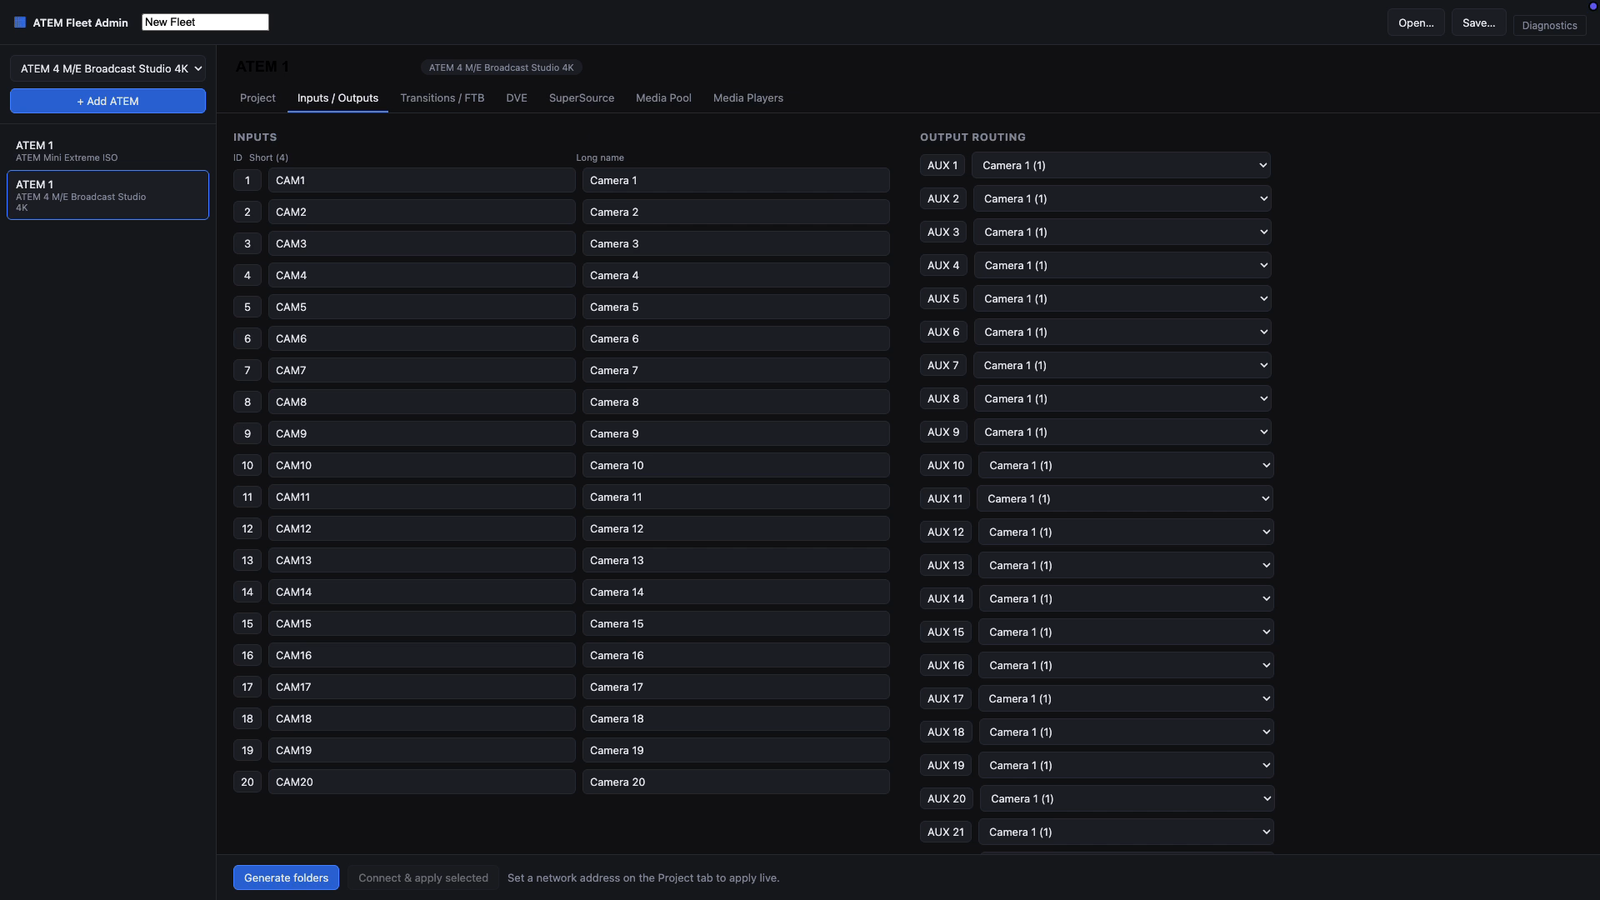Screen dimensions: 1600x900
Task: Switch to the Project tab
Action: click(258, 98)
